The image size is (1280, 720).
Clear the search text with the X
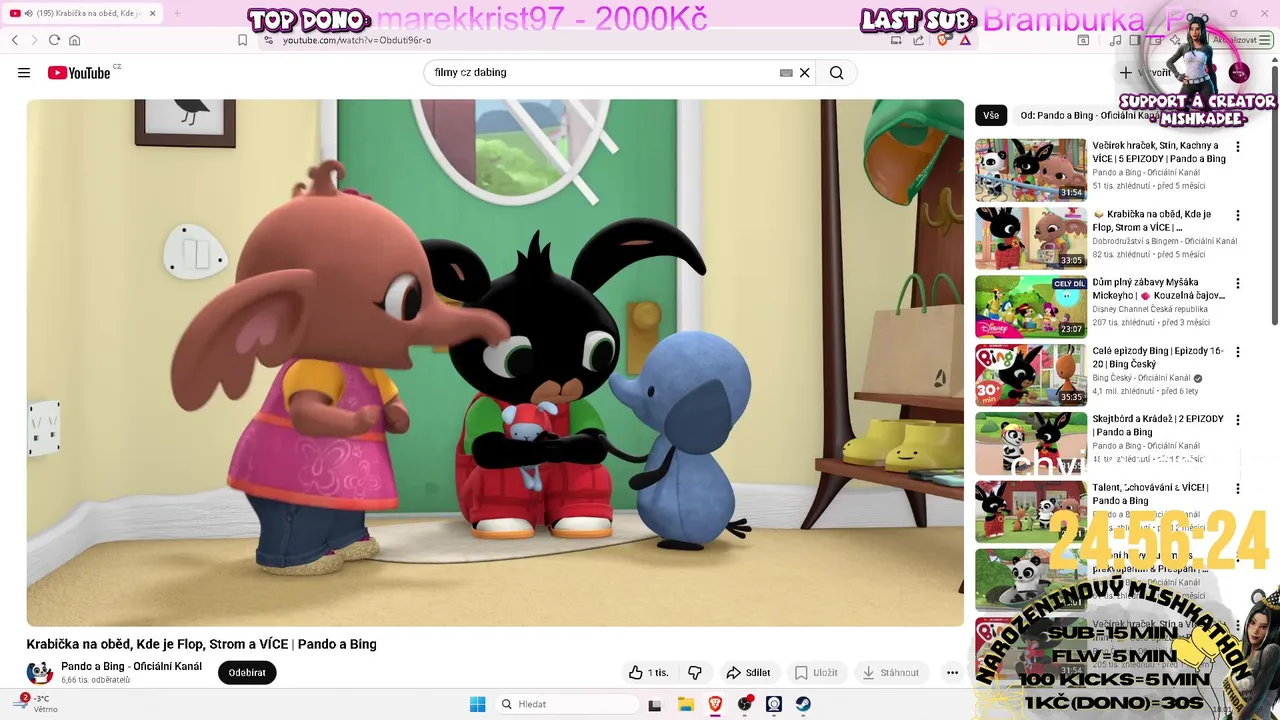(804, 73)
